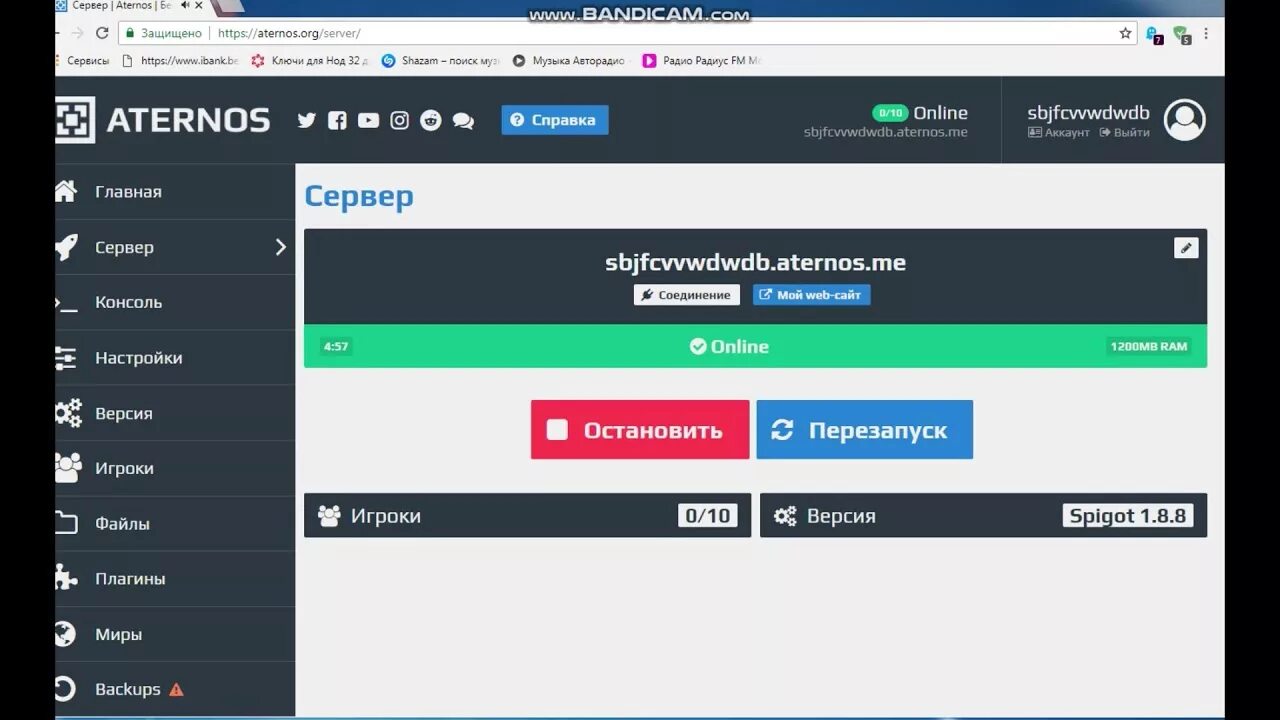Image resolution: width=1280 pixels, height=720 pixels.
Task: Open Сервер in the sidebar
Action: tap(175, 247)
